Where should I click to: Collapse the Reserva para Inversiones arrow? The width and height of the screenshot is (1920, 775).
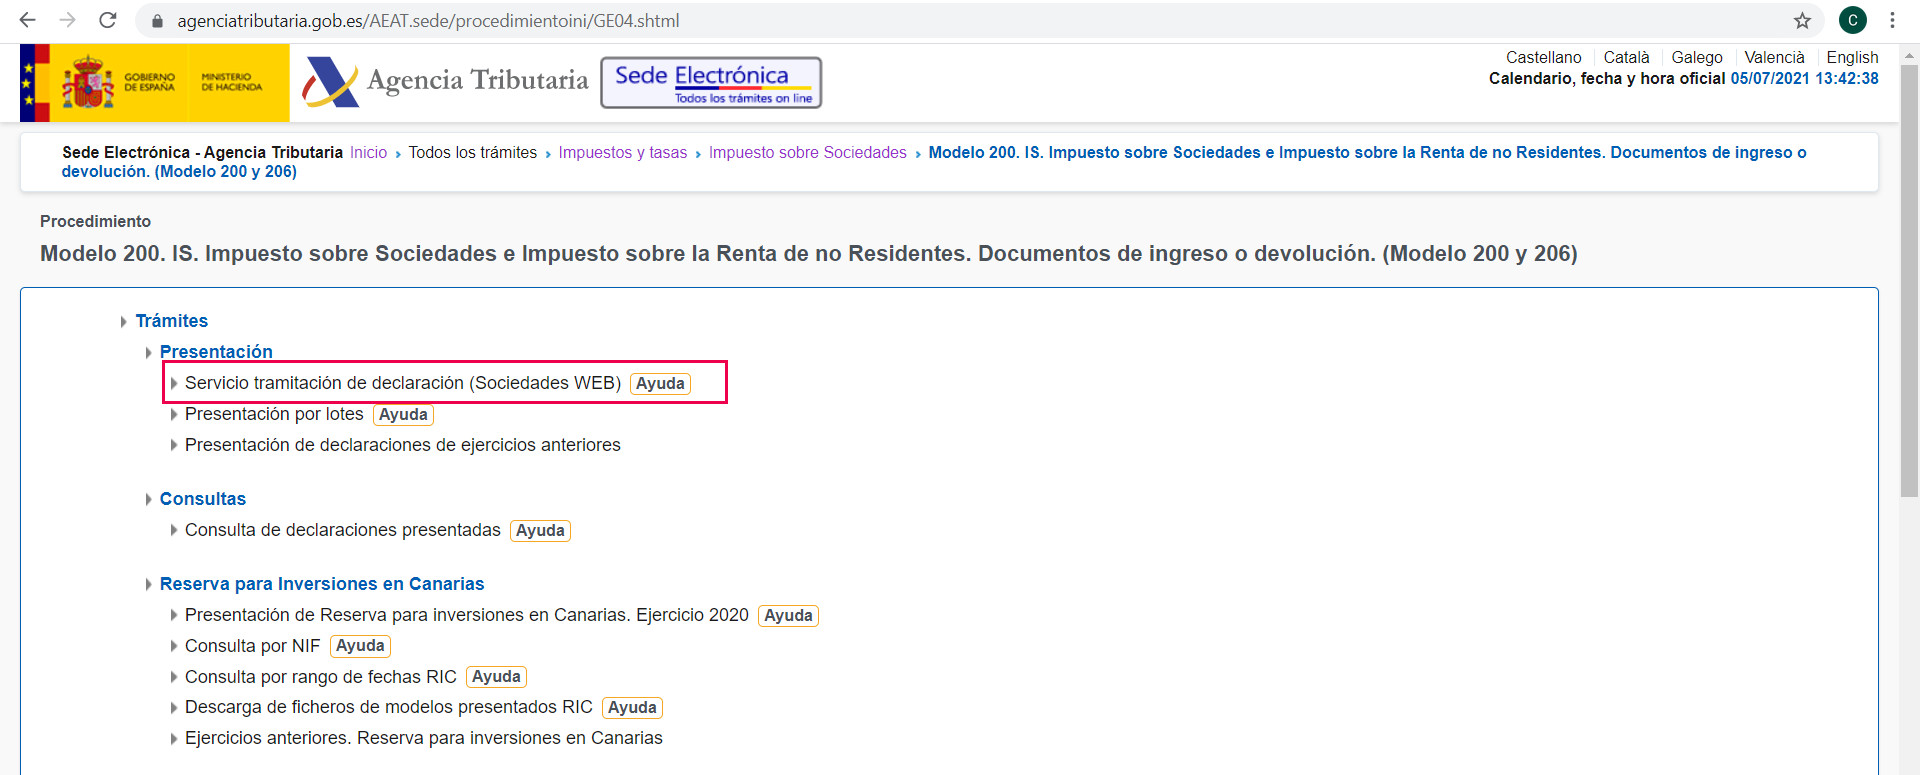coord(148,584)
